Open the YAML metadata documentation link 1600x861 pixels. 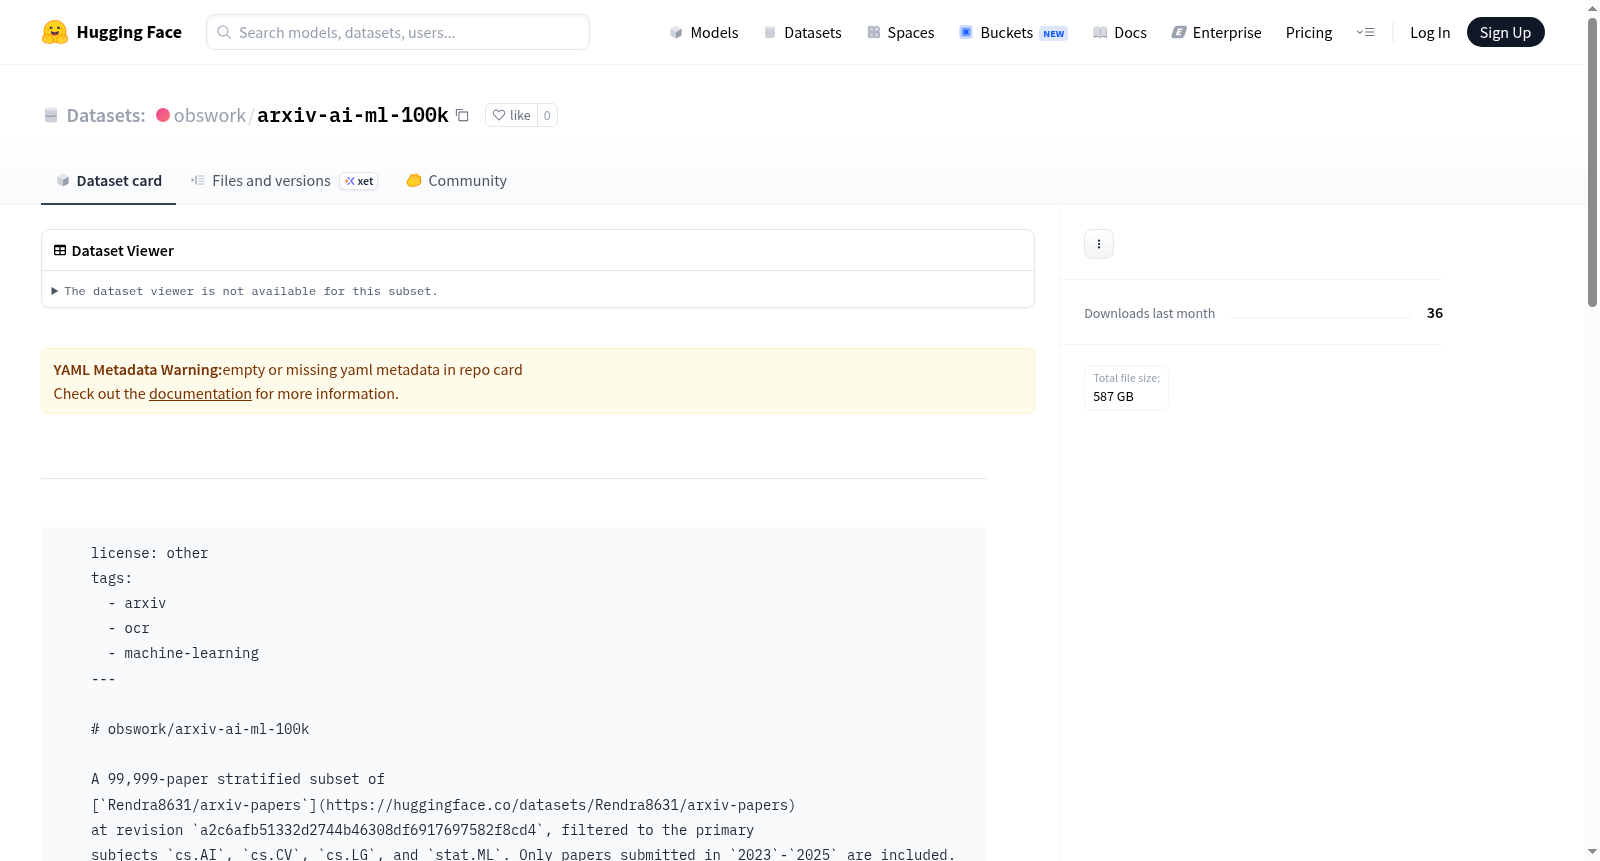(200, 394)
